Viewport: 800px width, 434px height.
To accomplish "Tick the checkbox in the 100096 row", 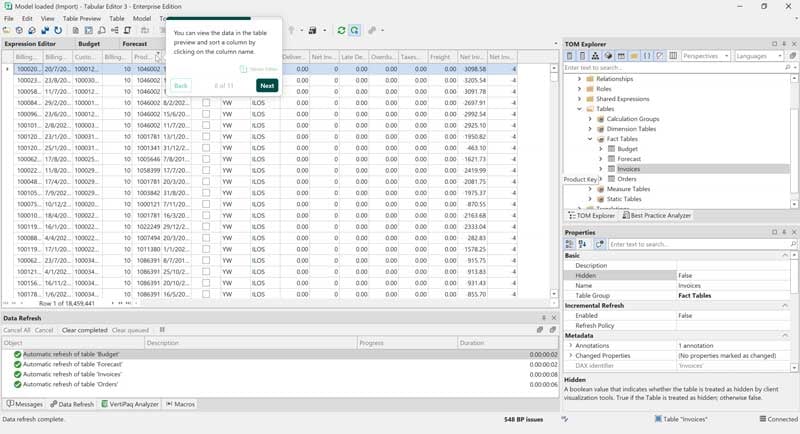I will [206, 114].
